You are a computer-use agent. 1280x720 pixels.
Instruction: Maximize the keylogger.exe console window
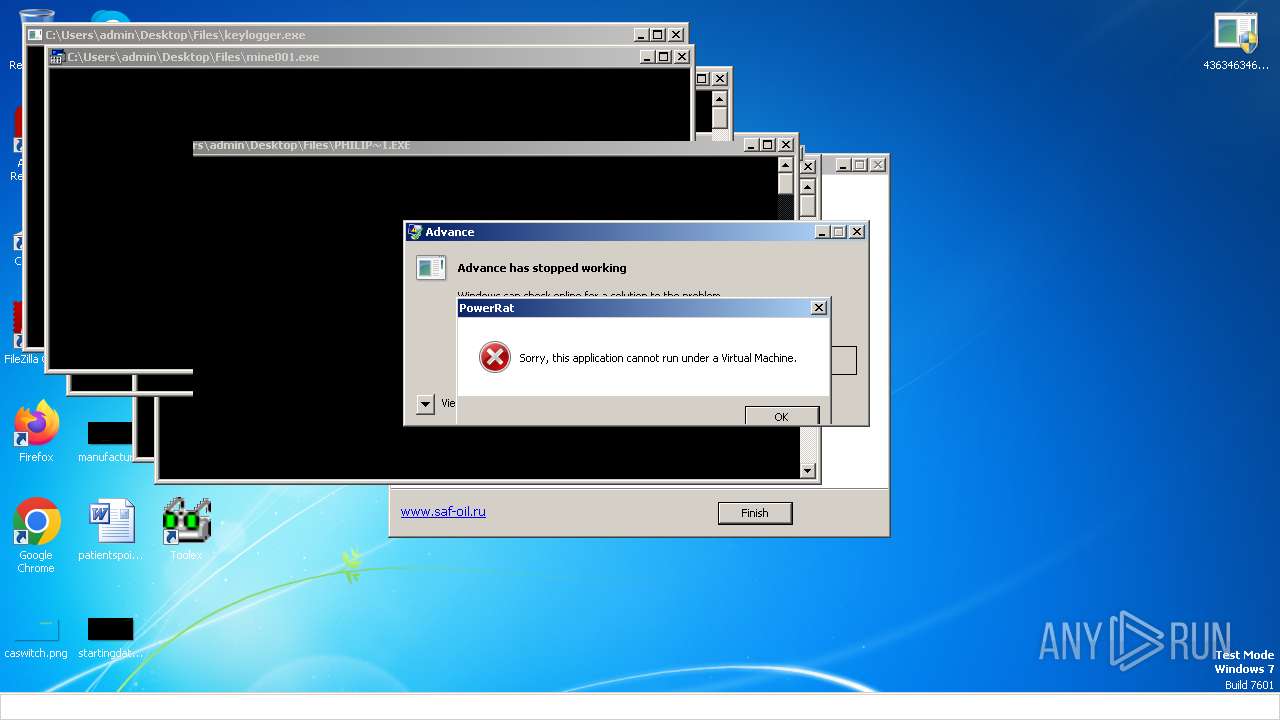point(658,35)
